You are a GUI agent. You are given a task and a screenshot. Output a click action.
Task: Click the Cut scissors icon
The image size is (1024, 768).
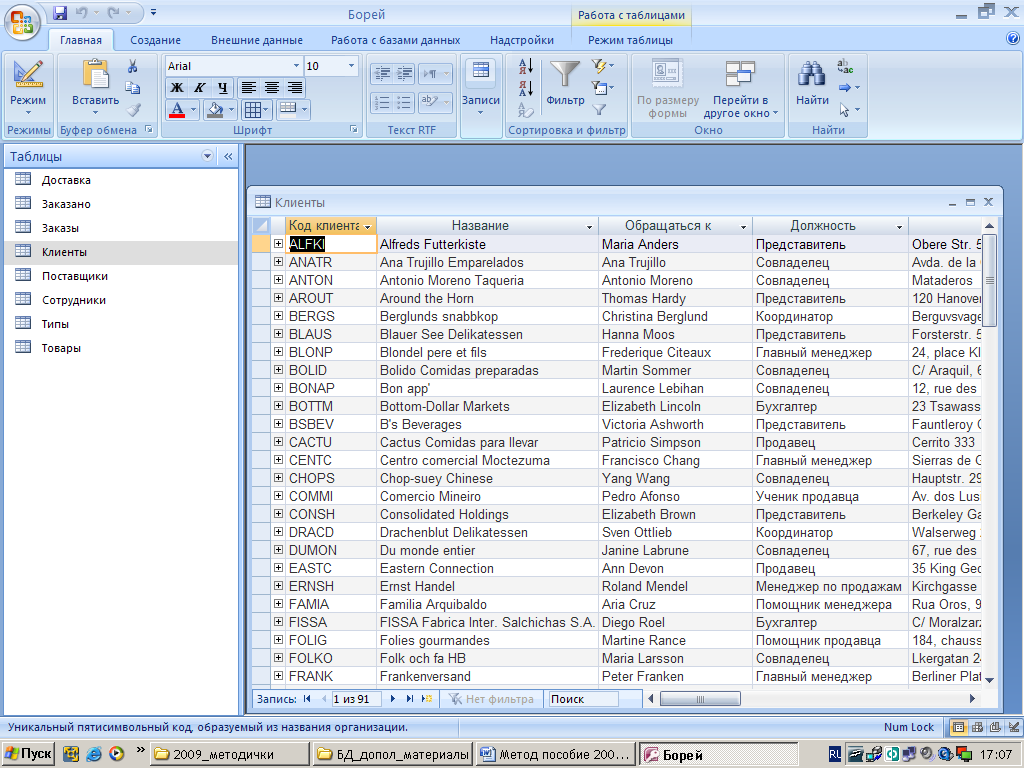[133, 66]
